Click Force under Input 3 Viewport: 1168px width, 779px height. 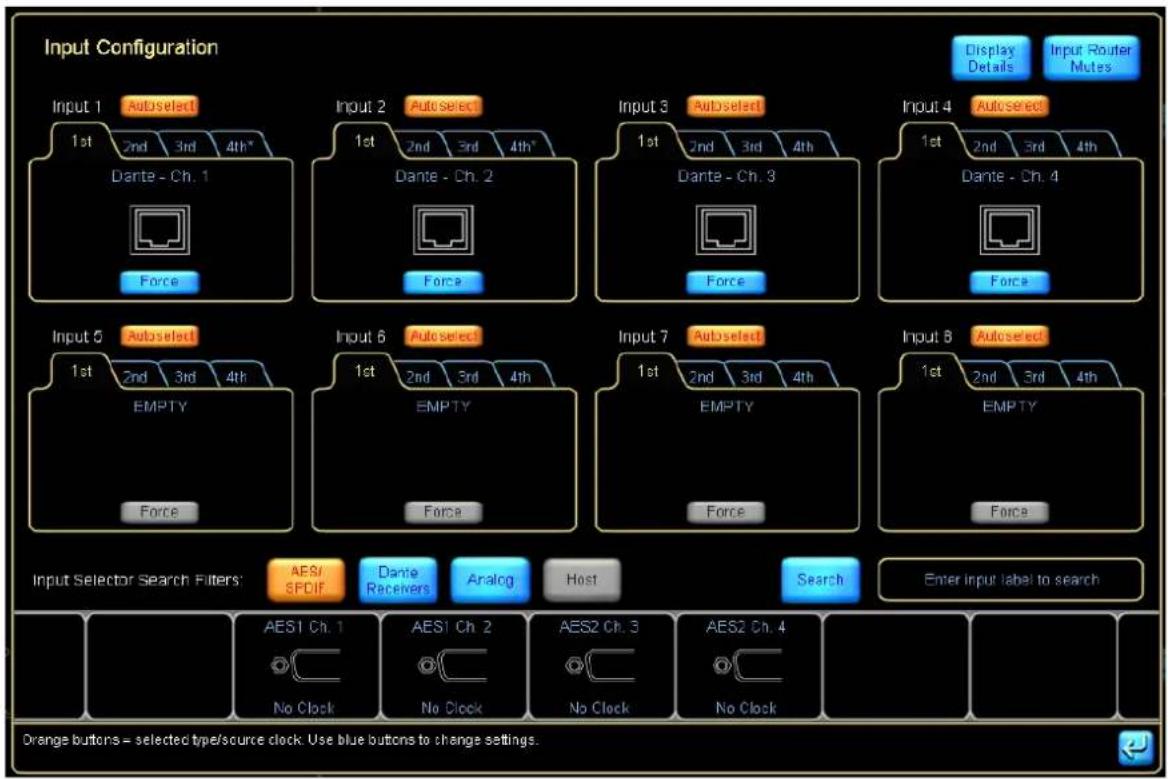pos(726,282)
